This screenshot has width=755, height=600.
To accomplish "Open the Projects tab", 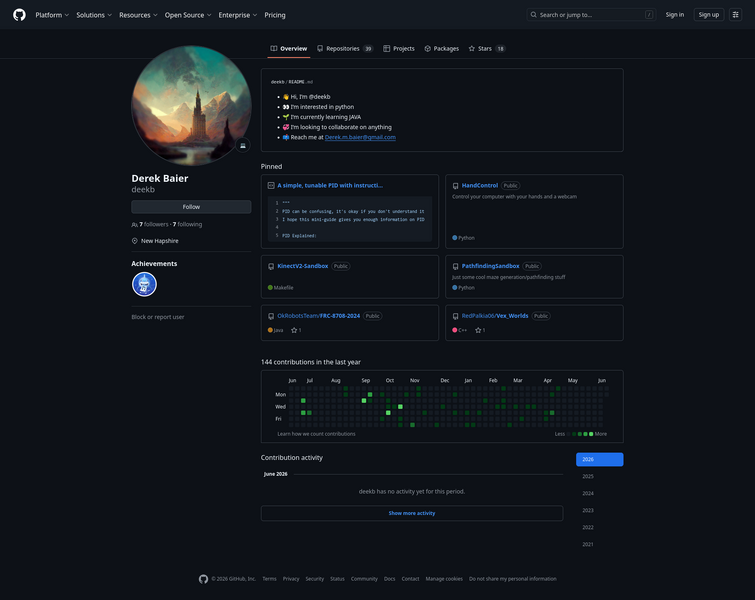I will click(399, 49).
